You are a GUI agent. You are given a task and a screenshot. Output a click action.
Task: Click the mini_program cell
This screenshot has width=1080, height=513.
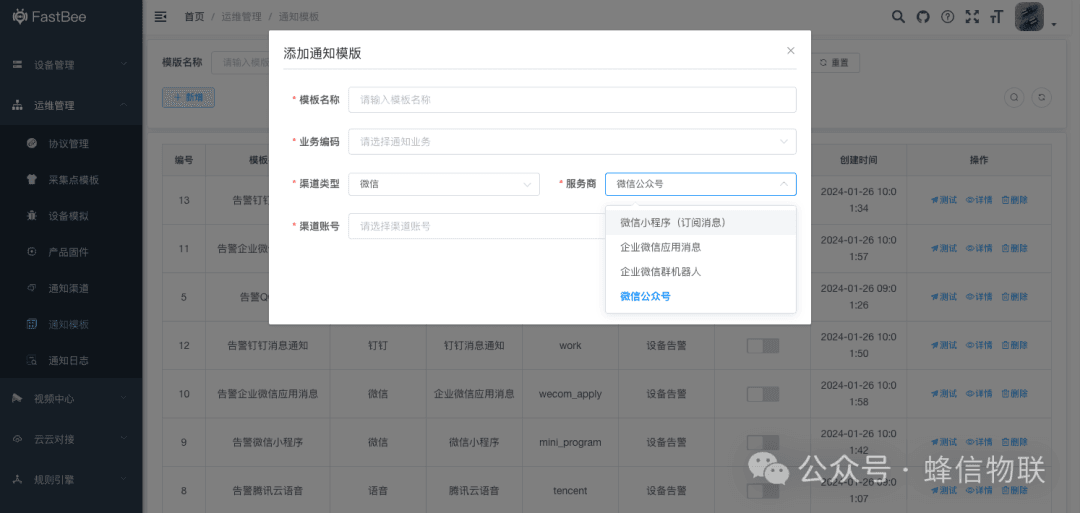(x=570, y=442)
